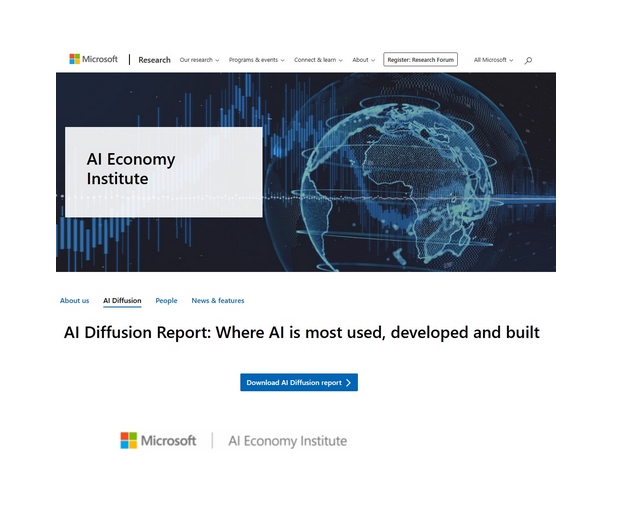
Task: Expand the Our research menu
Action: 199,60
